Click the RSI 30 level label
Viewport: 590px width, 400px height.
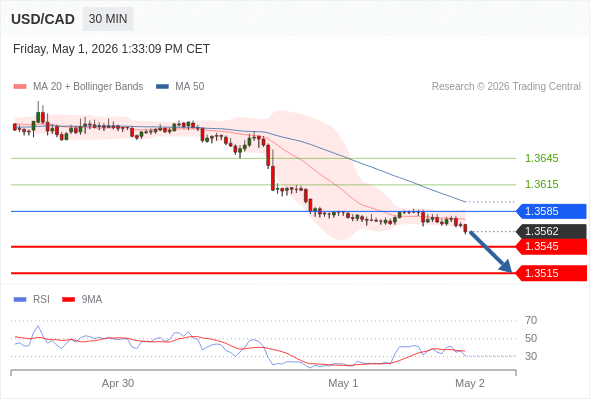tap(531, 356)
